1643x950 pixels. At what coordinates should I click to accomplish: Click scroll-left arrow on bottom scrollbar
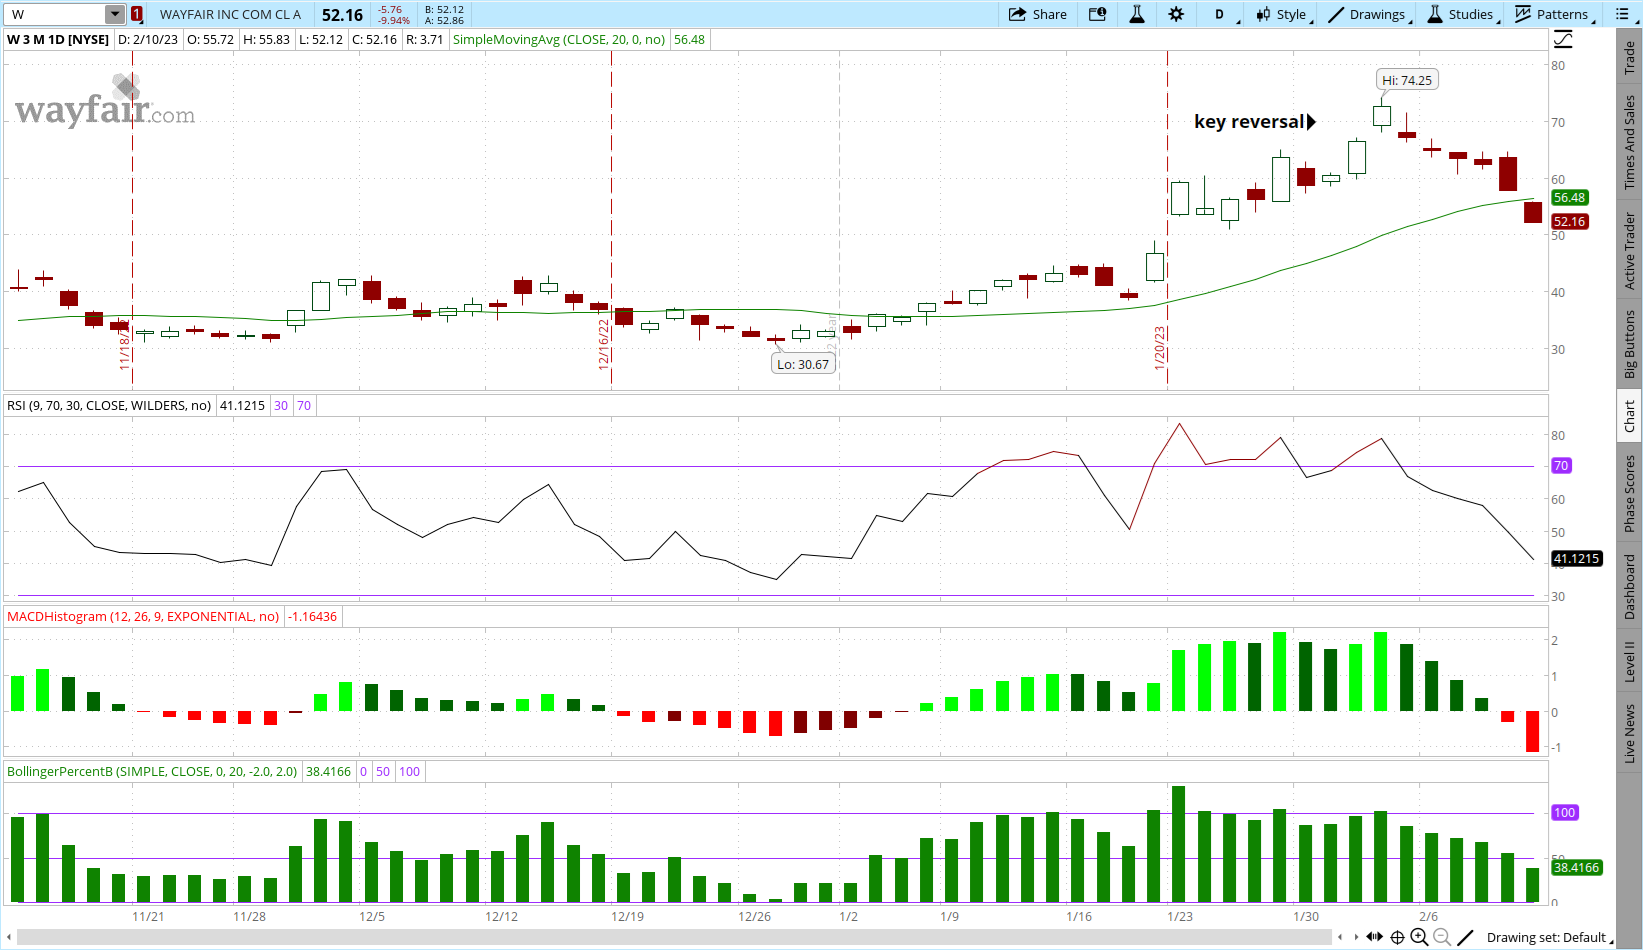point(10,937)
